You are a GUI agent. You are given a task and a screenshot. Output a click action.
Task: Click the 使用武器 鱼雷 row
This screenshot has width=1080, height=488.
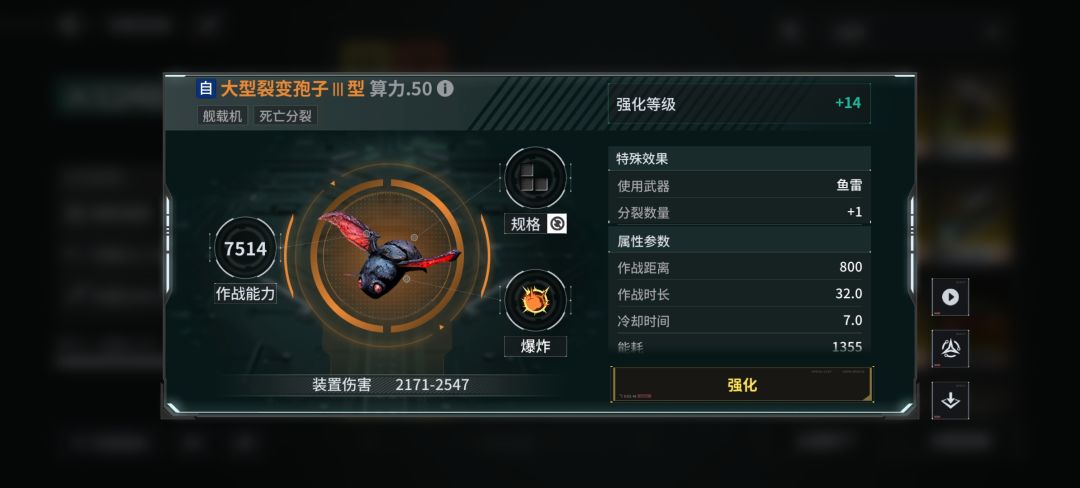tap(739, 185)
